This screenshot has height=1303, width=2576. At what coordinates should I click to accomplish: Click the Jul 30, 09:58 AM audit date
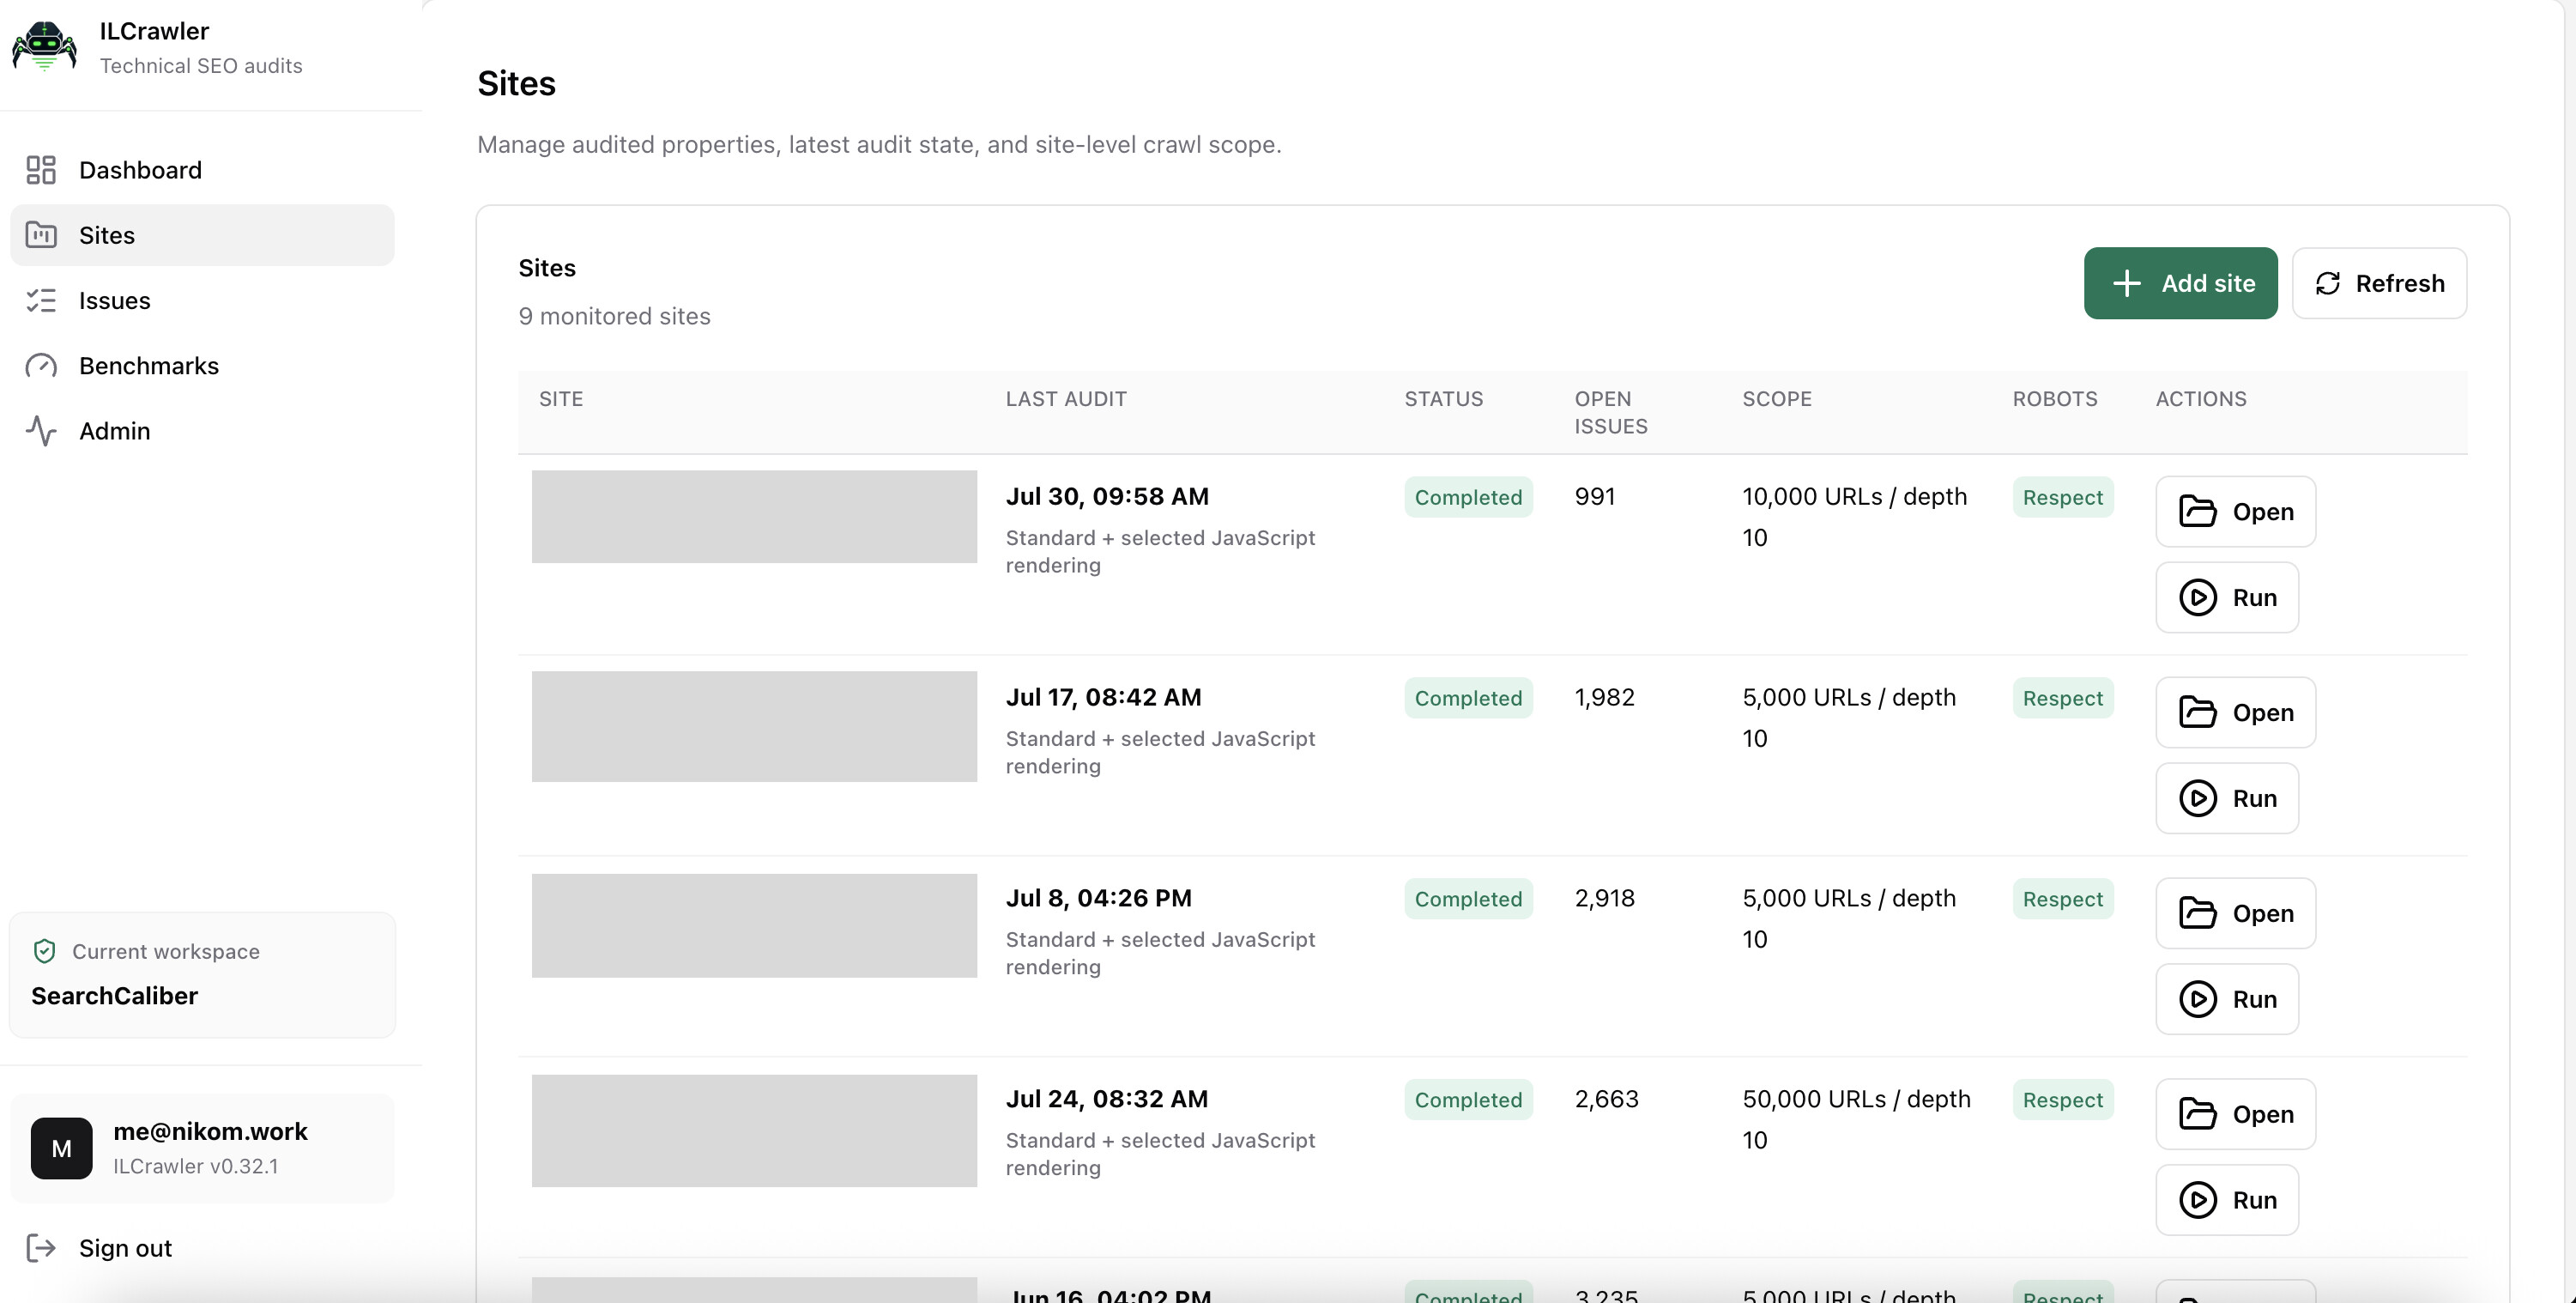tap(1107, 497)
